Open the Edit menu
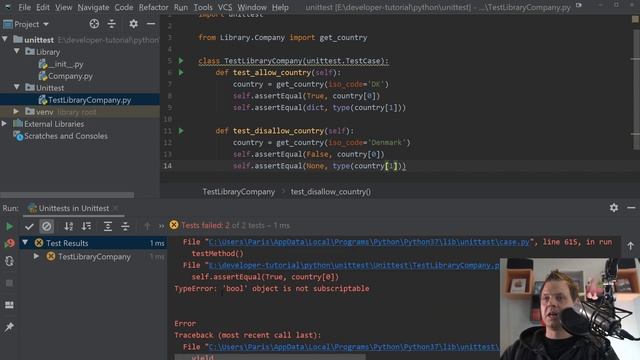The image size is (640, 360). pos(42,7)
